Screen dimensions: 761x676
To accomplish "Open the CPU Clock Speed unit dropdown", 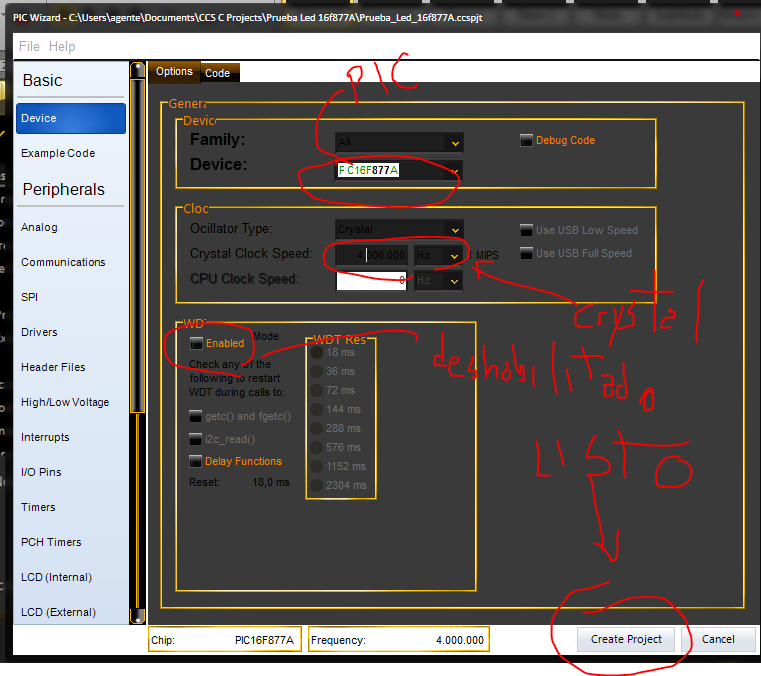I will (x=454, y=281).
